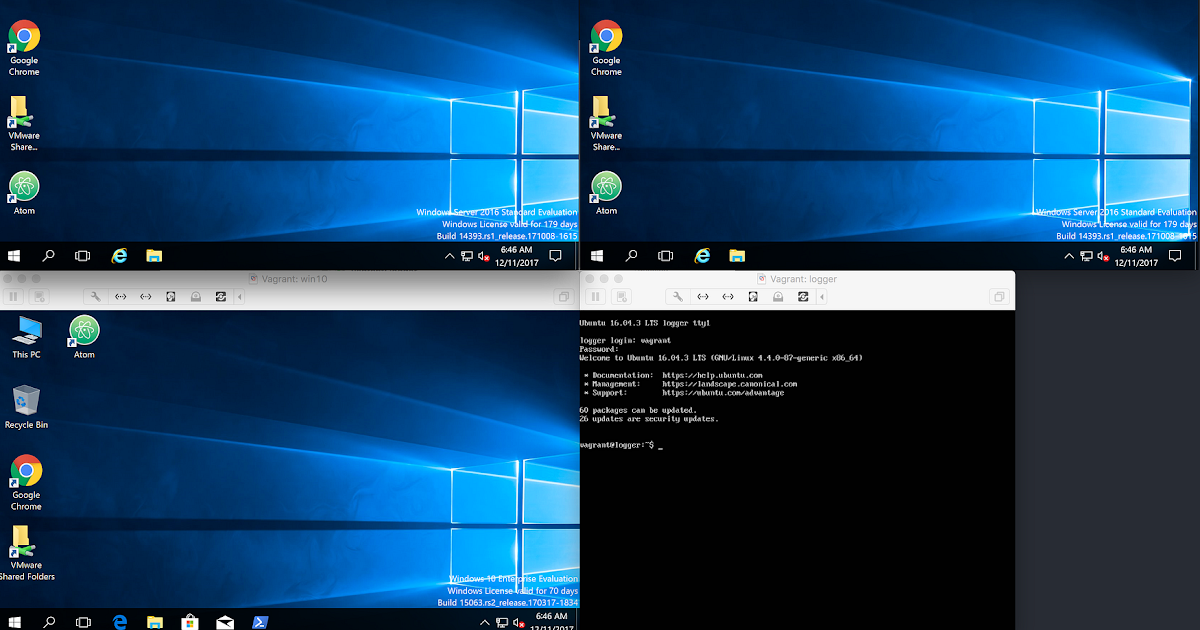Click network tray icon in top-right Server VM

1087,257
